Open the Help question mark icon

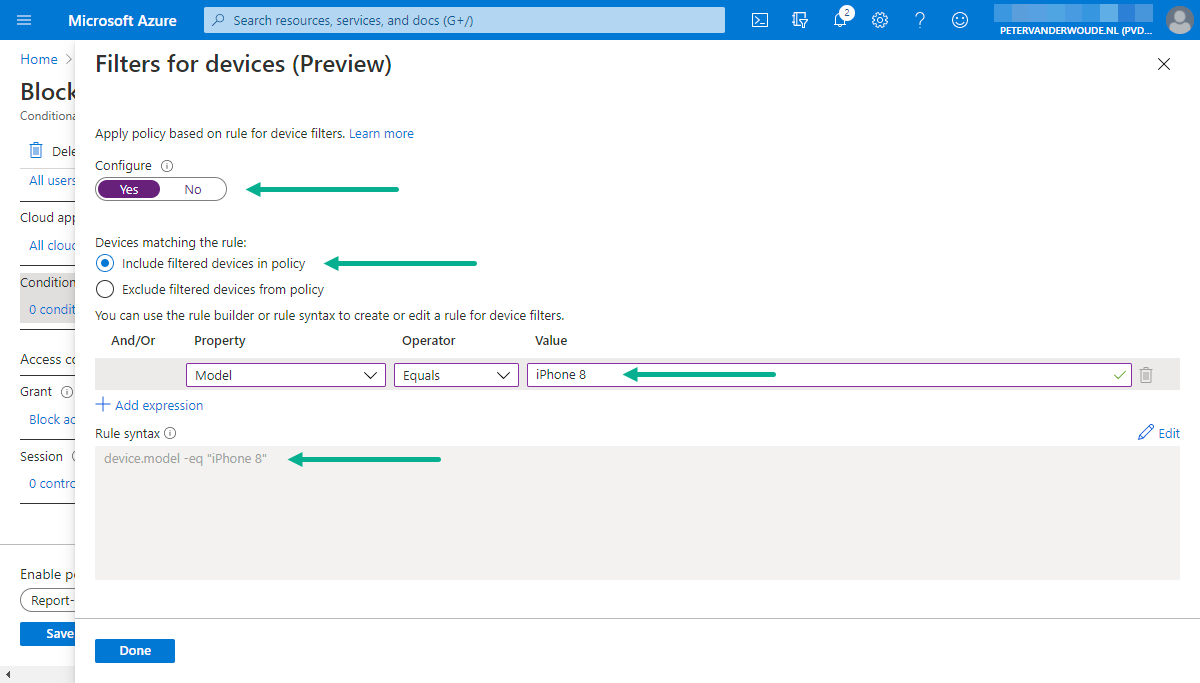(920, 20)
